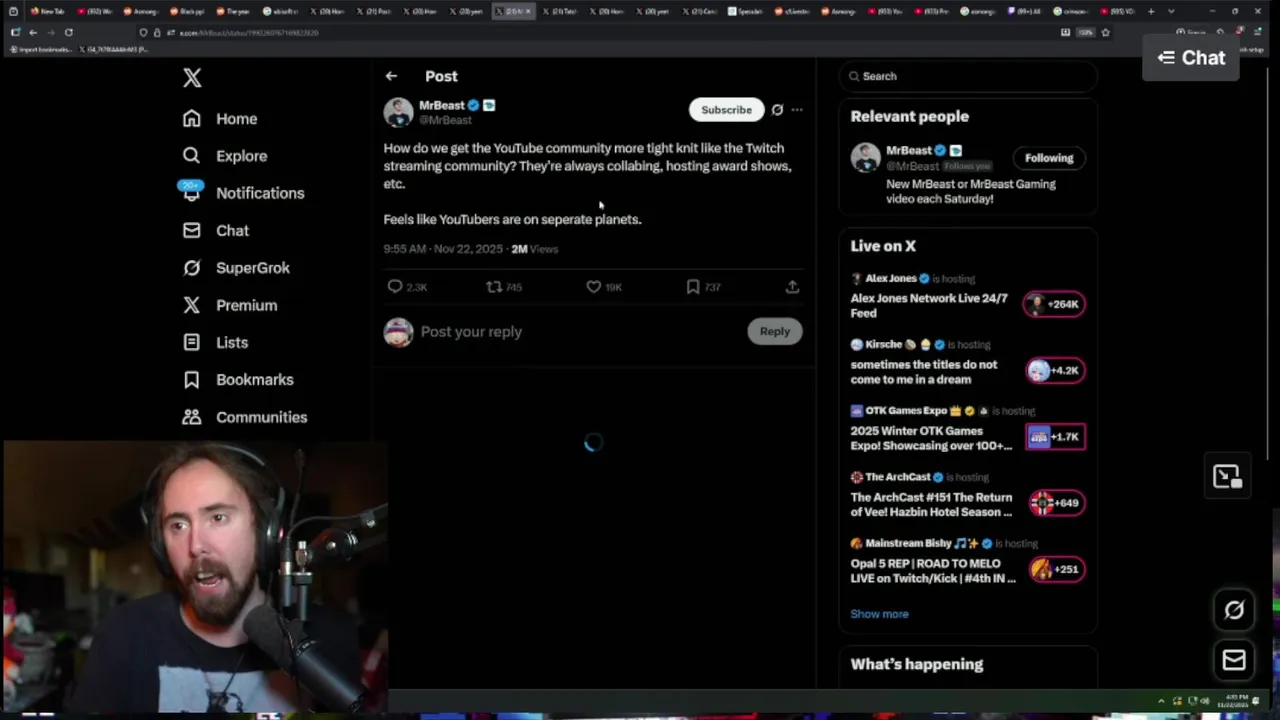The height and width of the screenshot is (720, 1280).
Task: Open Premium in the sidebar
Action: [x=230, y=305]
